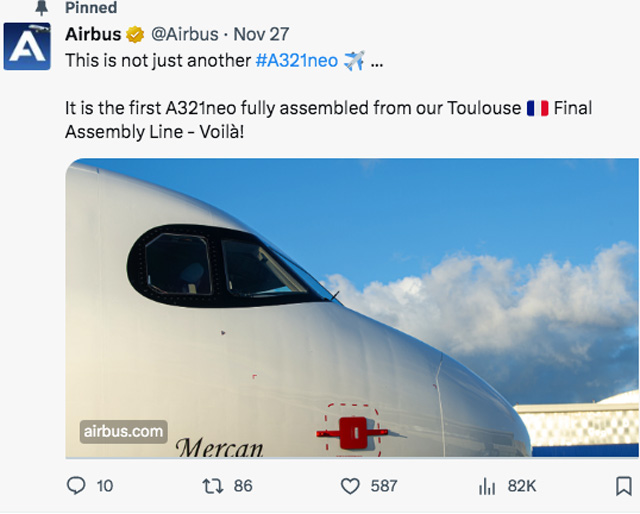Viewport: 640px width, 514px height.
Task: Click the Nov 27 timestamp
Action: coord(261,34)
